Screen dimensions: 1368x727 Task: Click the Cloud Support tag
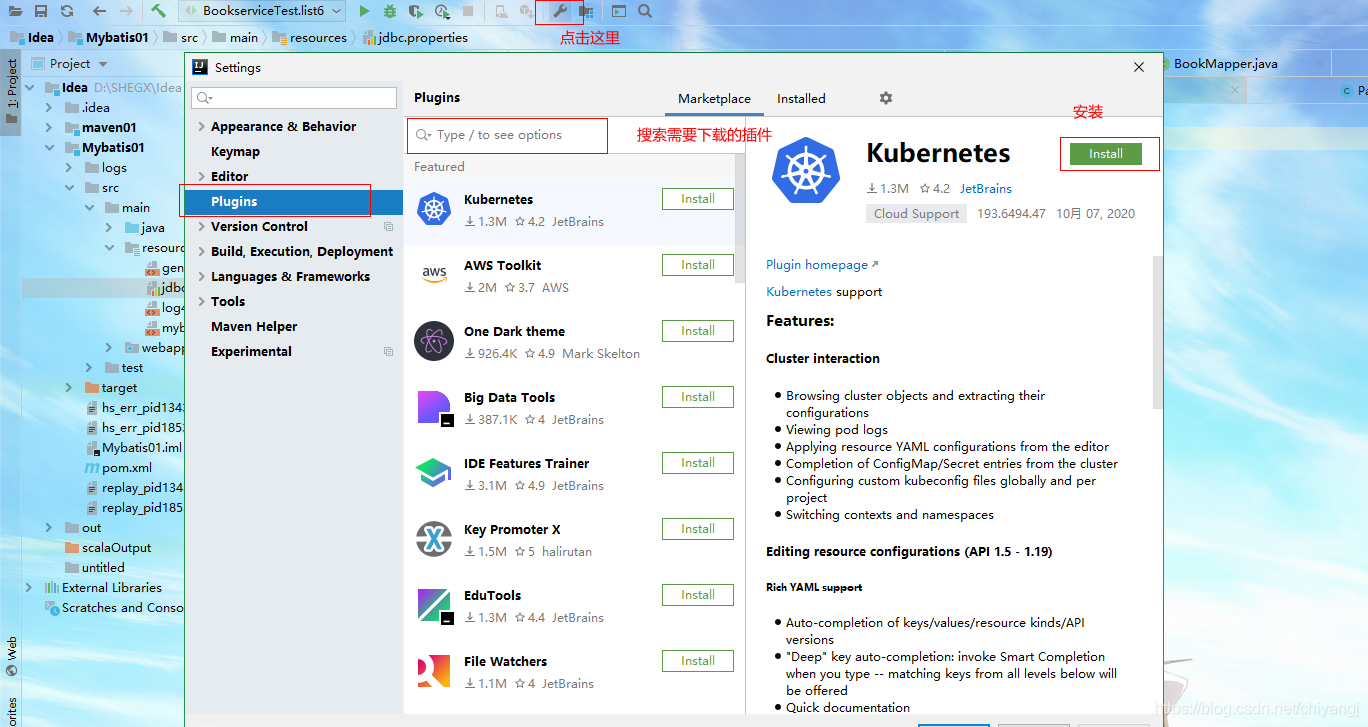pos(916,214)
